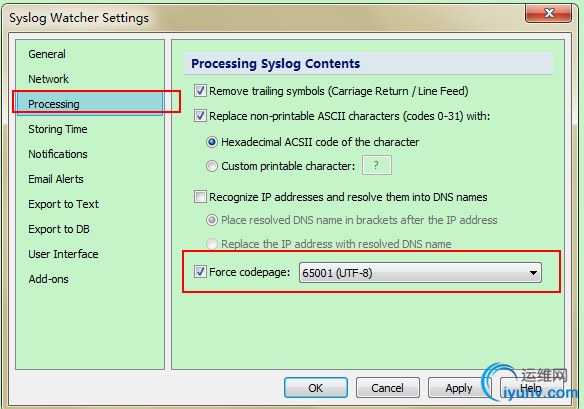Enable Recognize IP addresses checkbox
The height and width of the screenshot is (409, 584).
[x=200, y=197]
